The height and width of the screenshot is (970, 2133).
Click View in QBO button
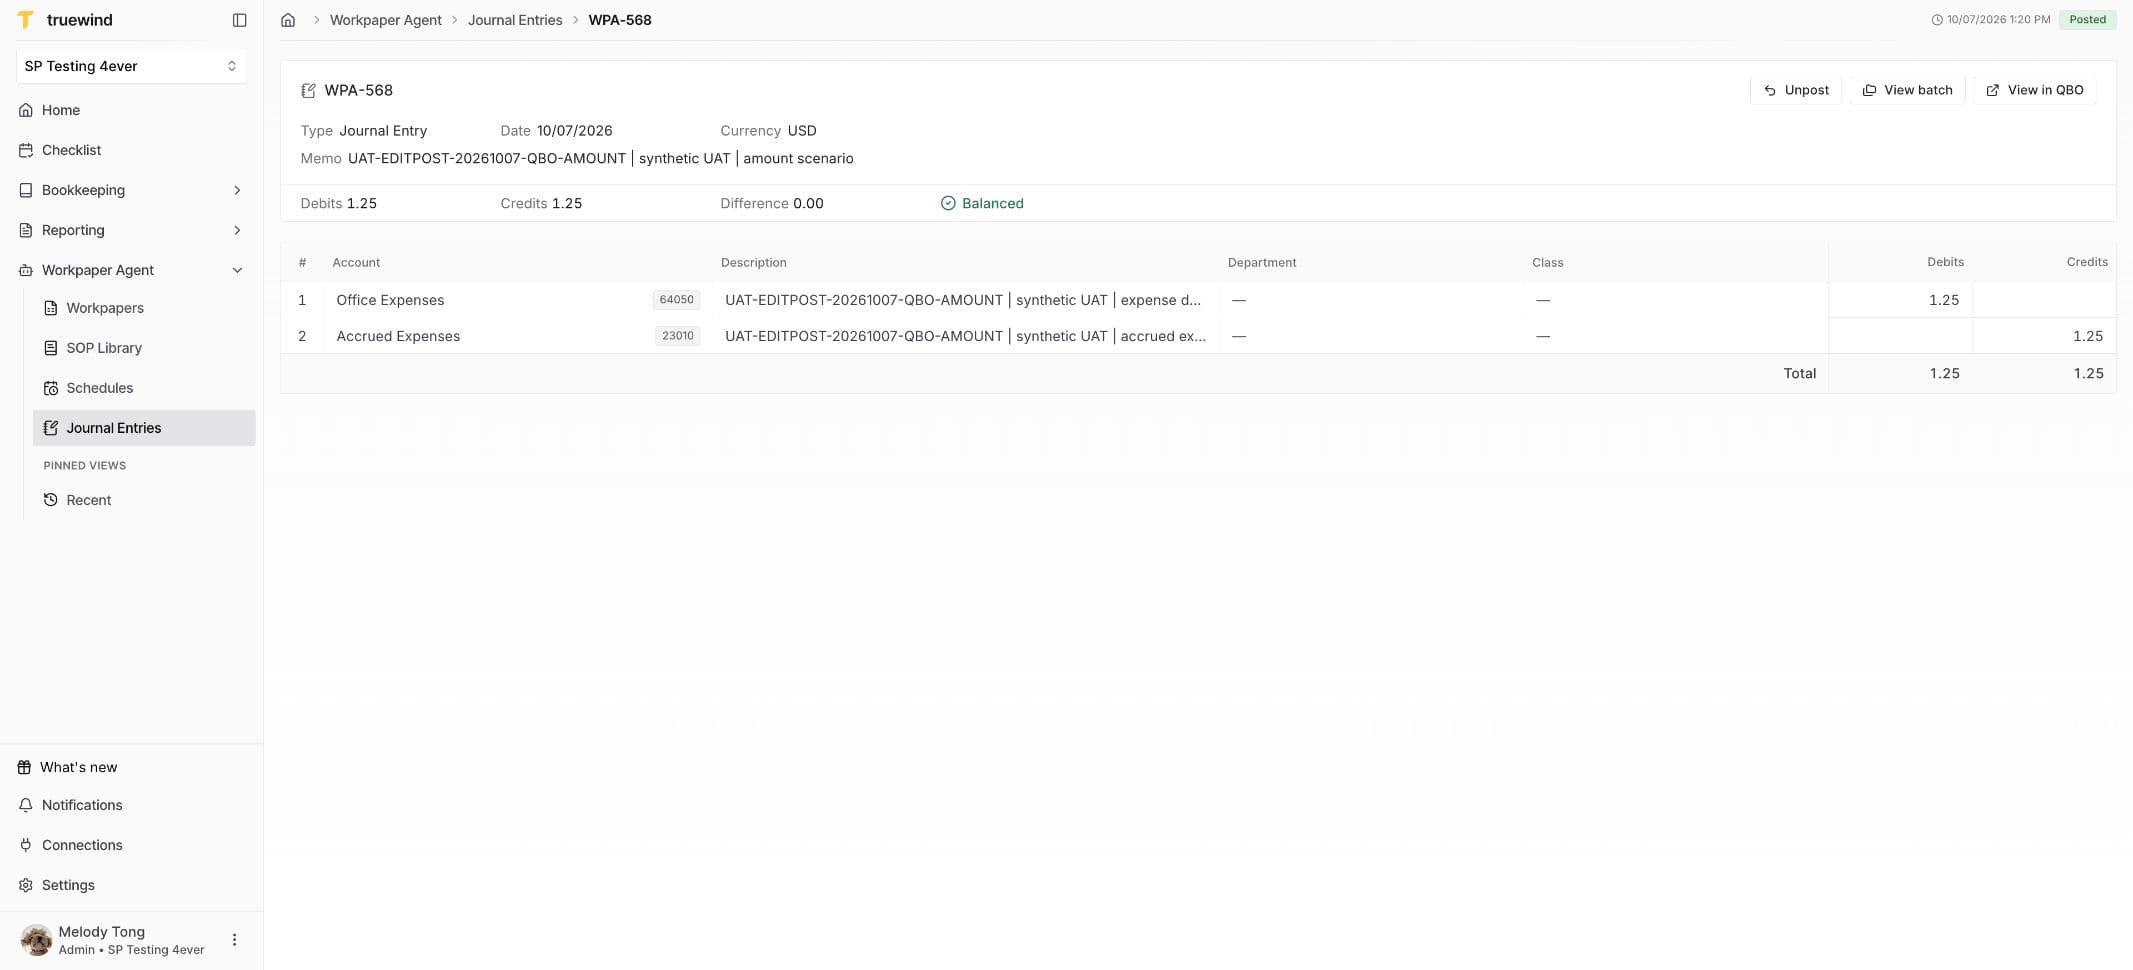click(2035, 90)
